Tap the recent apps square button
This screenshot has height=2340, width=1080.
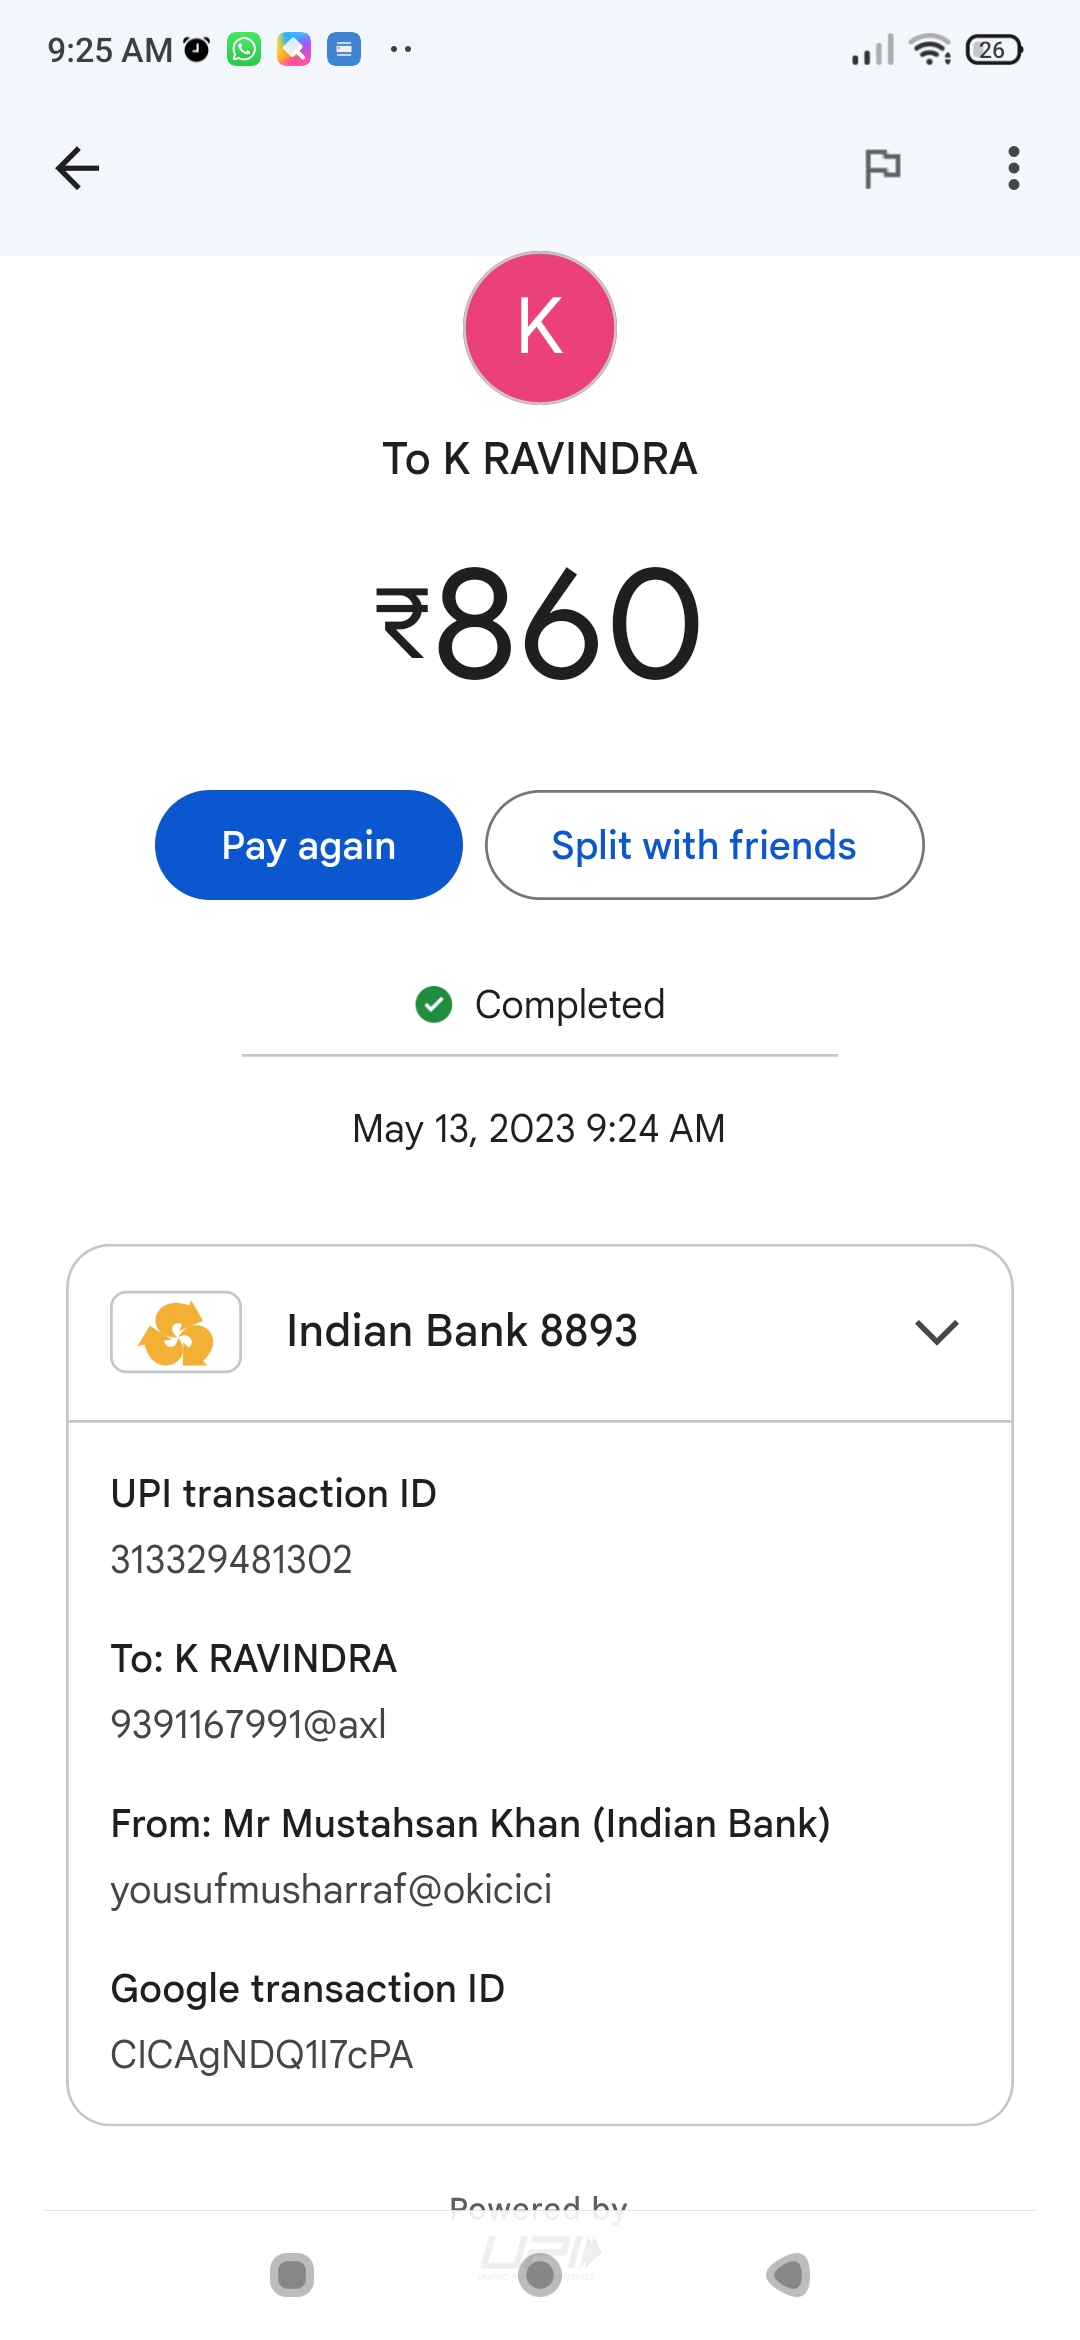pos(292,2275)
